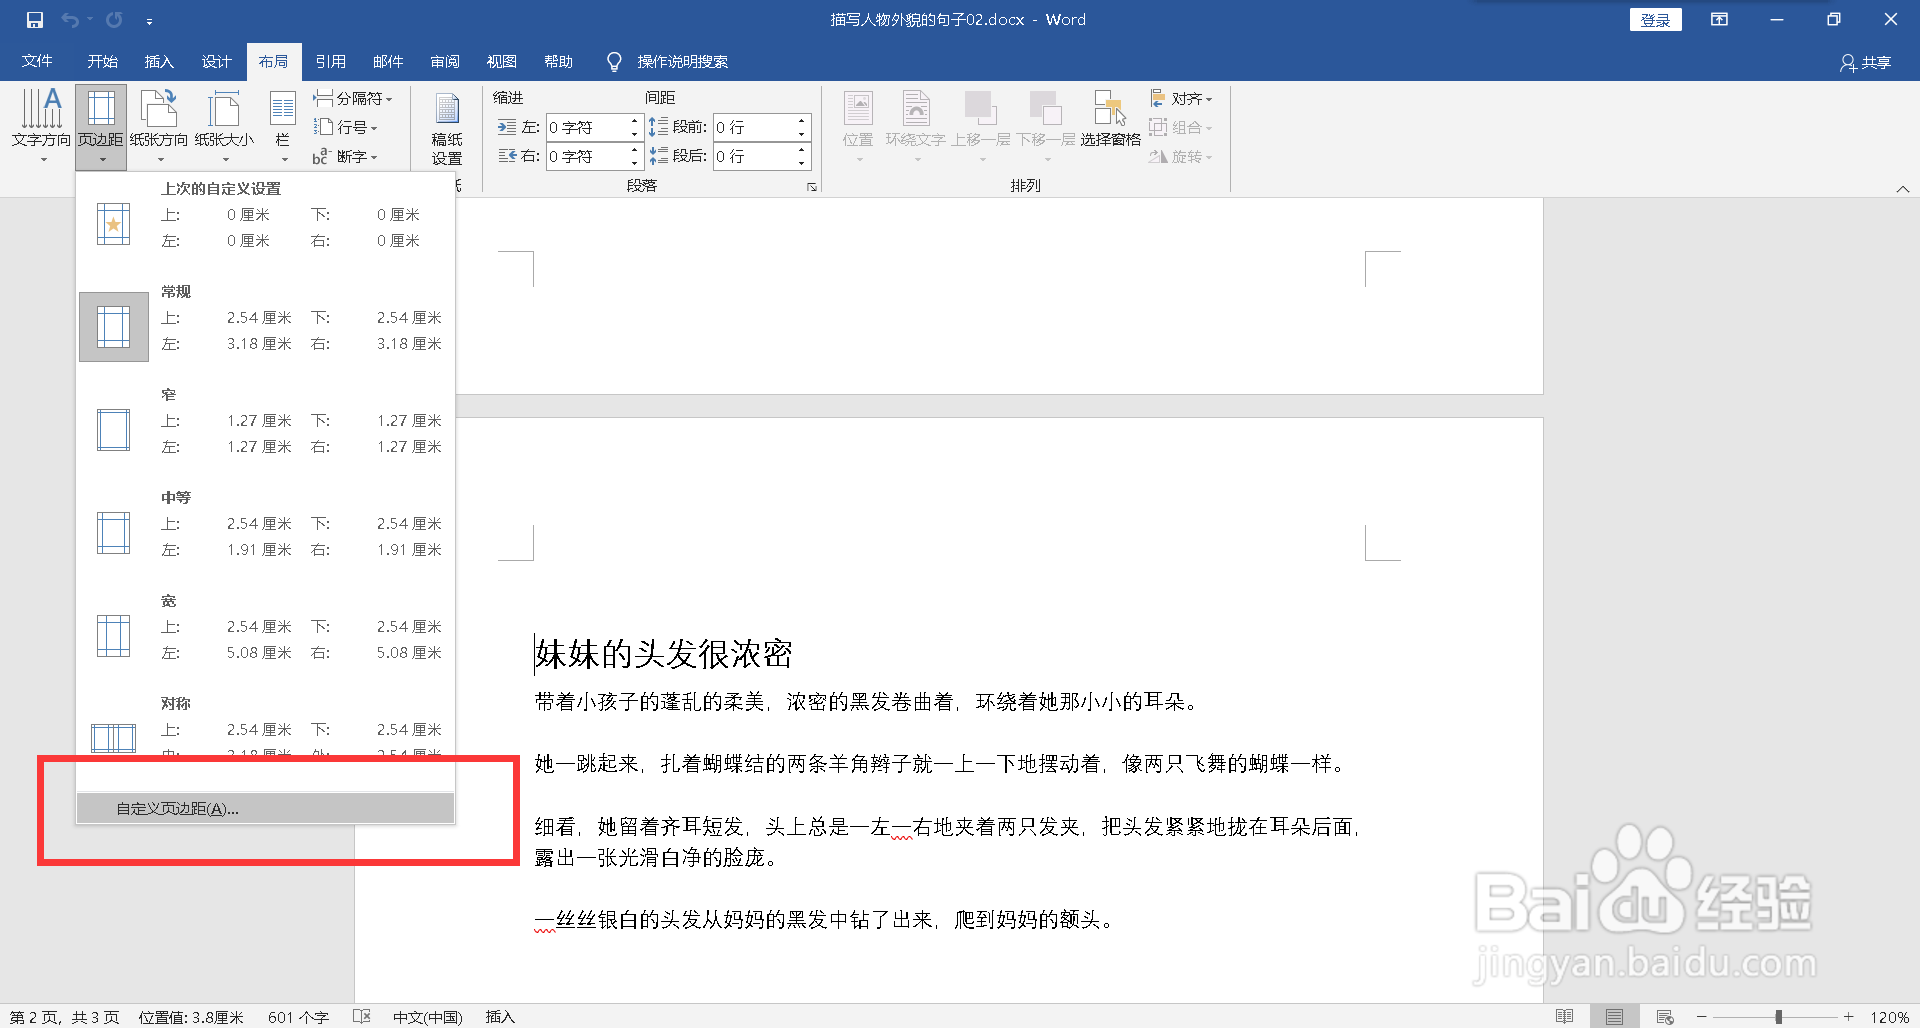Click the proofing check icon in status bar
The width and height of the screenshot is (1920, 1028).
(x=362, y=1017)
